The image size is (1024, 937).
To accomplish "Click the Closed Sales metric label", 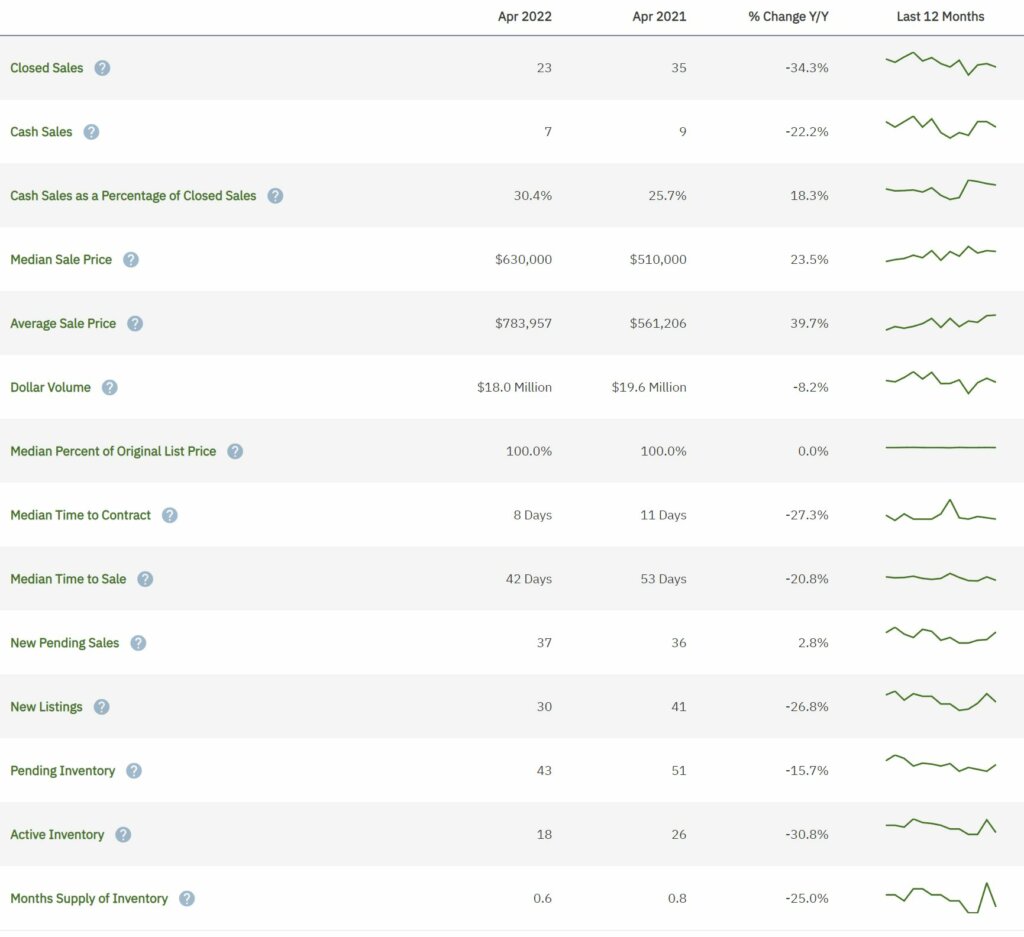I will 47,68.
